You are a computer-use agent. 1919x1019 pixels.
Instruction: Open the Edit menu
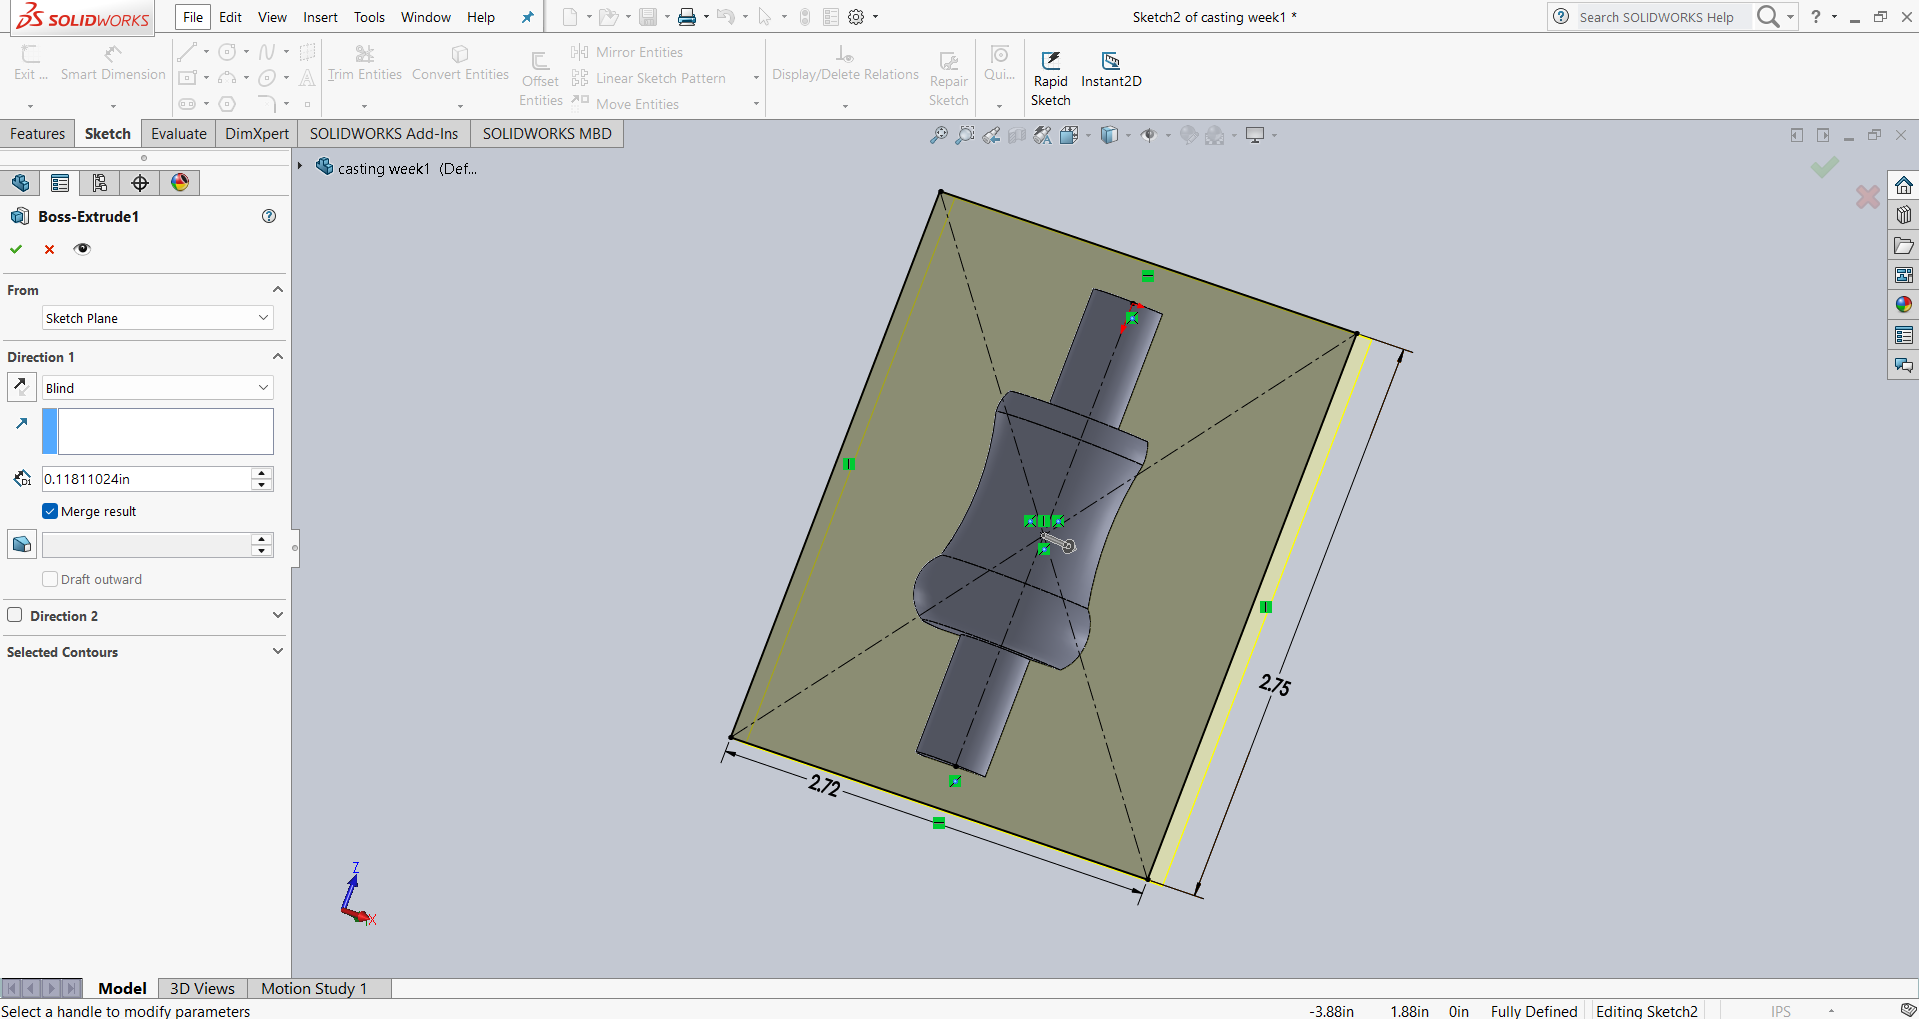pos(230,17)
